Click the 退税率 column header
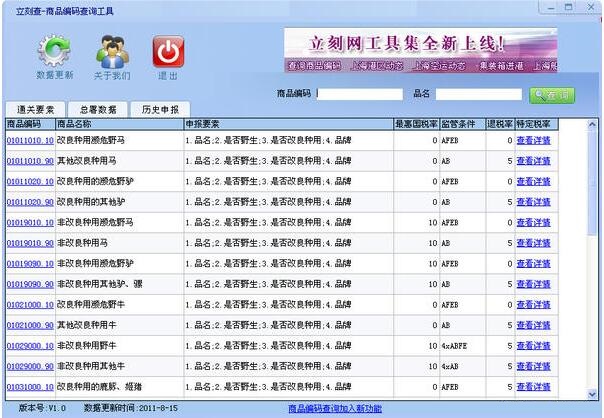This screenshot has height=418, width=604. [x=500, y=124]
